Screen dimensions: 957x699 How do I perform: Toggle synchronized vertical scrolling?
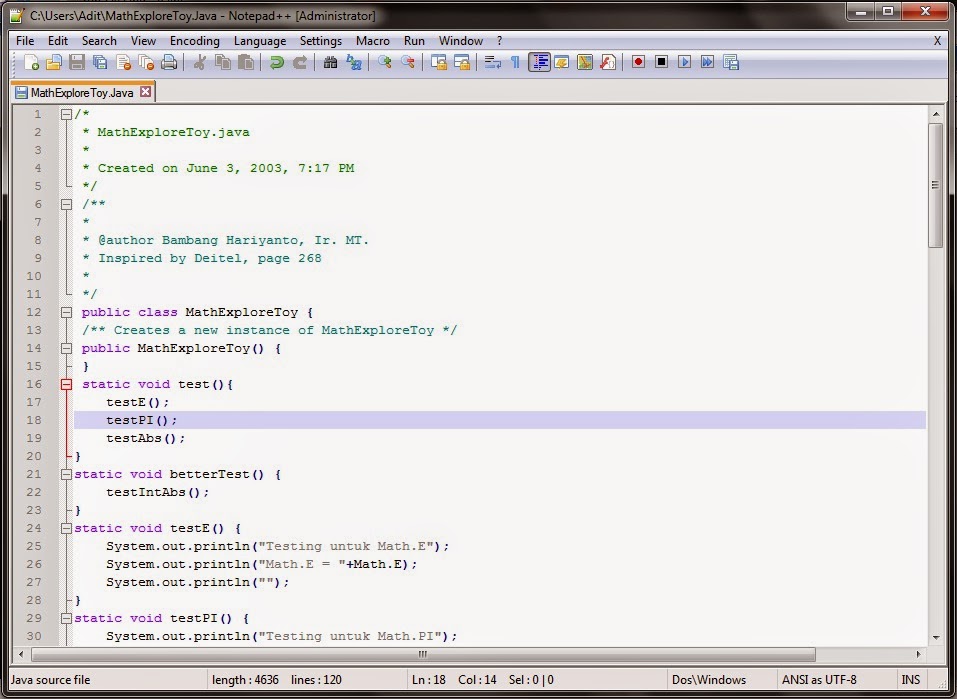click(x=439, y=62)
